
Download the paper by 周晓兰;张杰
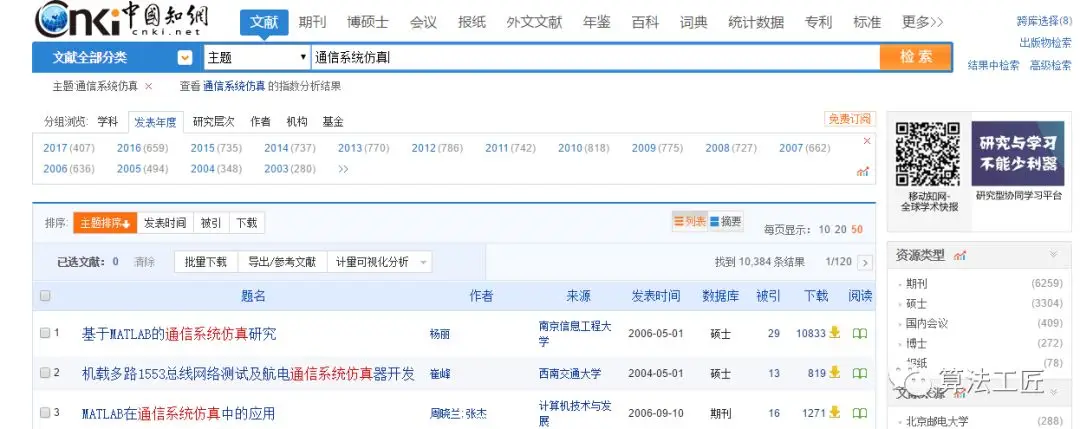click(834, 413)
